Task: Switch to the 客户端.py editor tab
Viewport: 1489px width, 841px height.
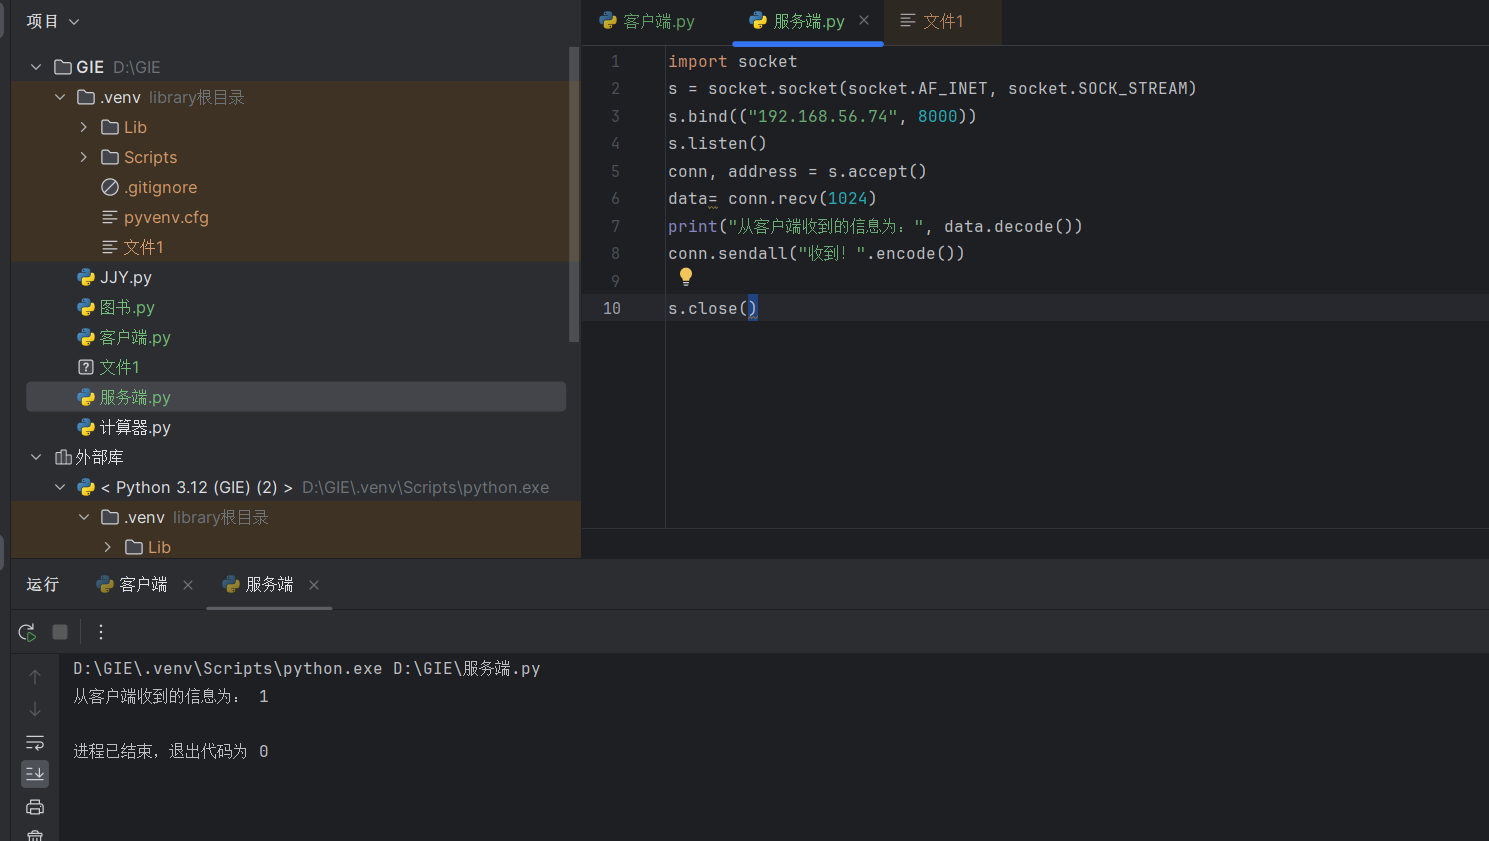Action: 658,21
